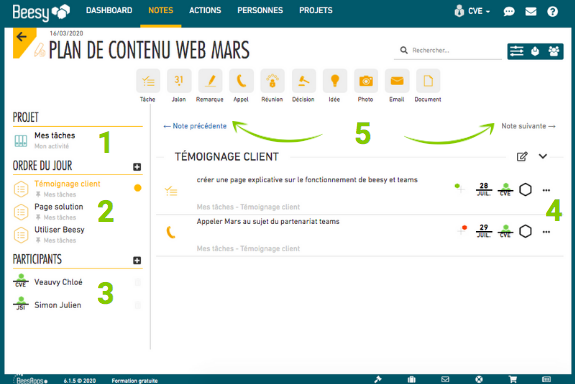This screenshot has height=384, width=575.
Task: Collapse the Témoignage client section chevron
Action: click(543, 156)
